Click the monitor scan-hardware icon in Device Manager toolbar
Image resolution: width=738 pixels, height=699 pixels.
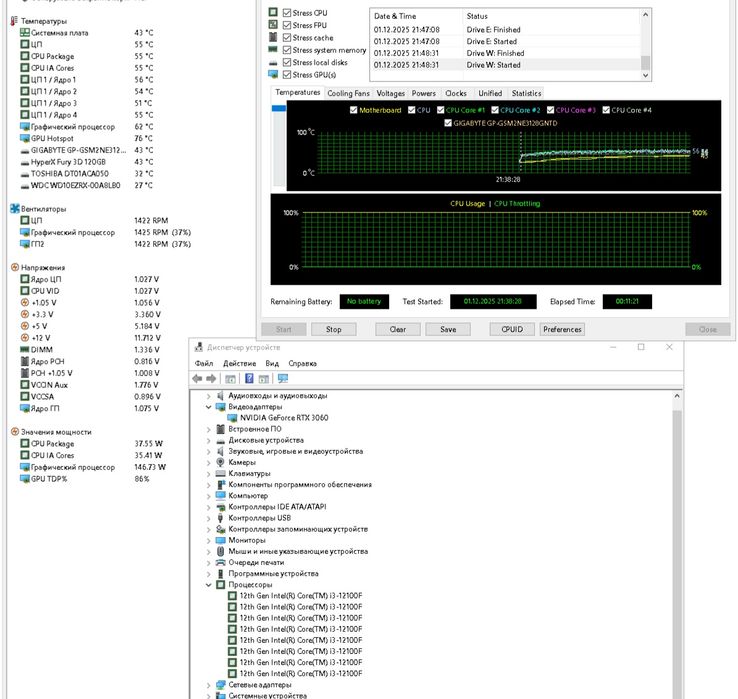pos(282,378)
